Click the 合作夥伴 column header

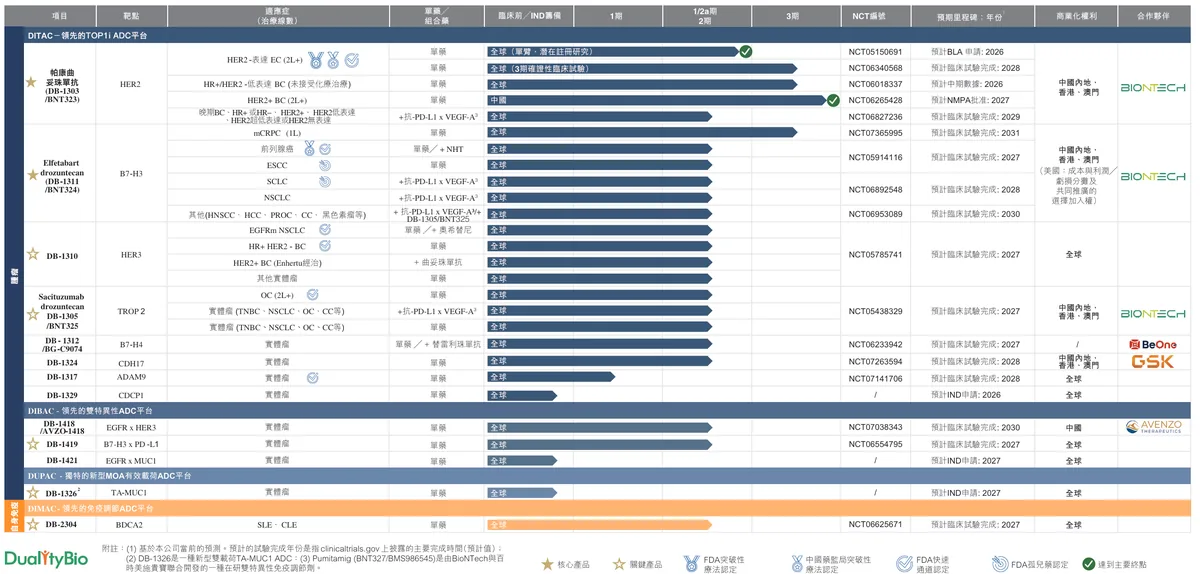point(1152,16)
